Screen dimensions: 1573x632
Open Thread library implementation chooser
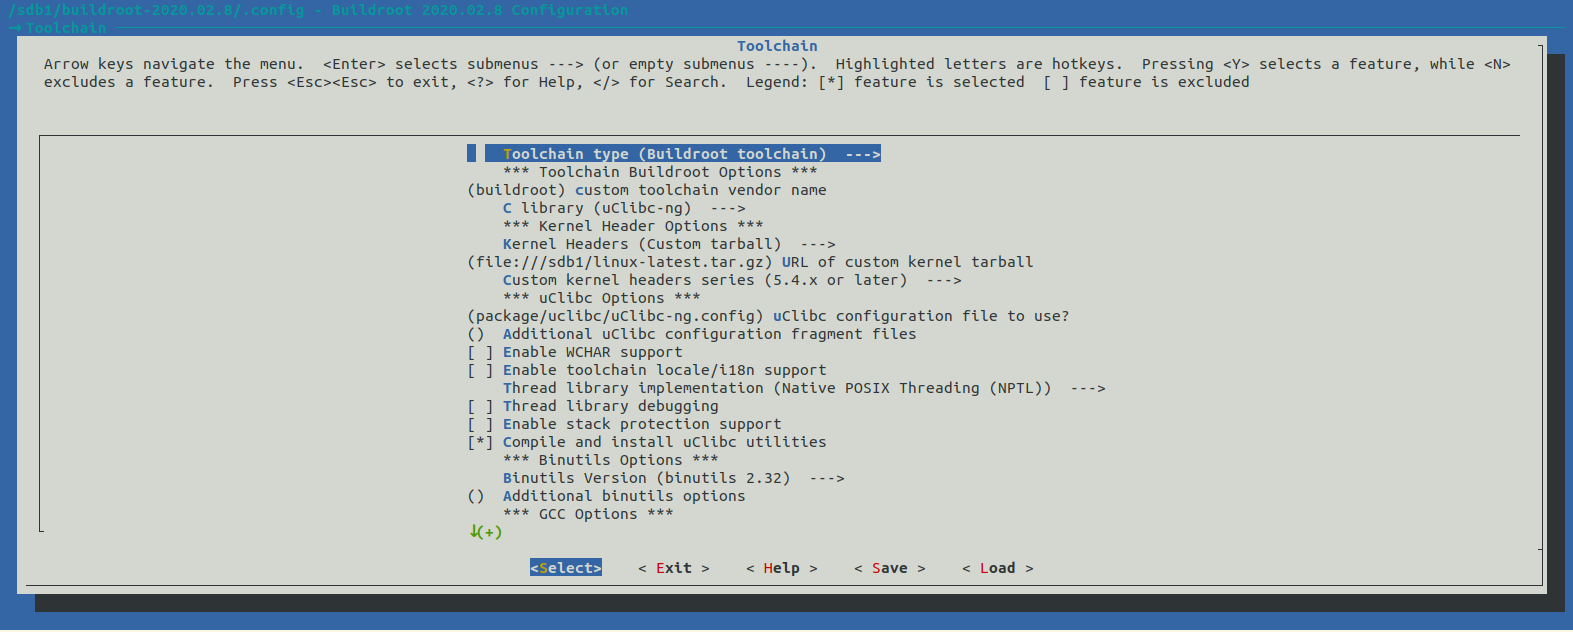coord(804,388)
